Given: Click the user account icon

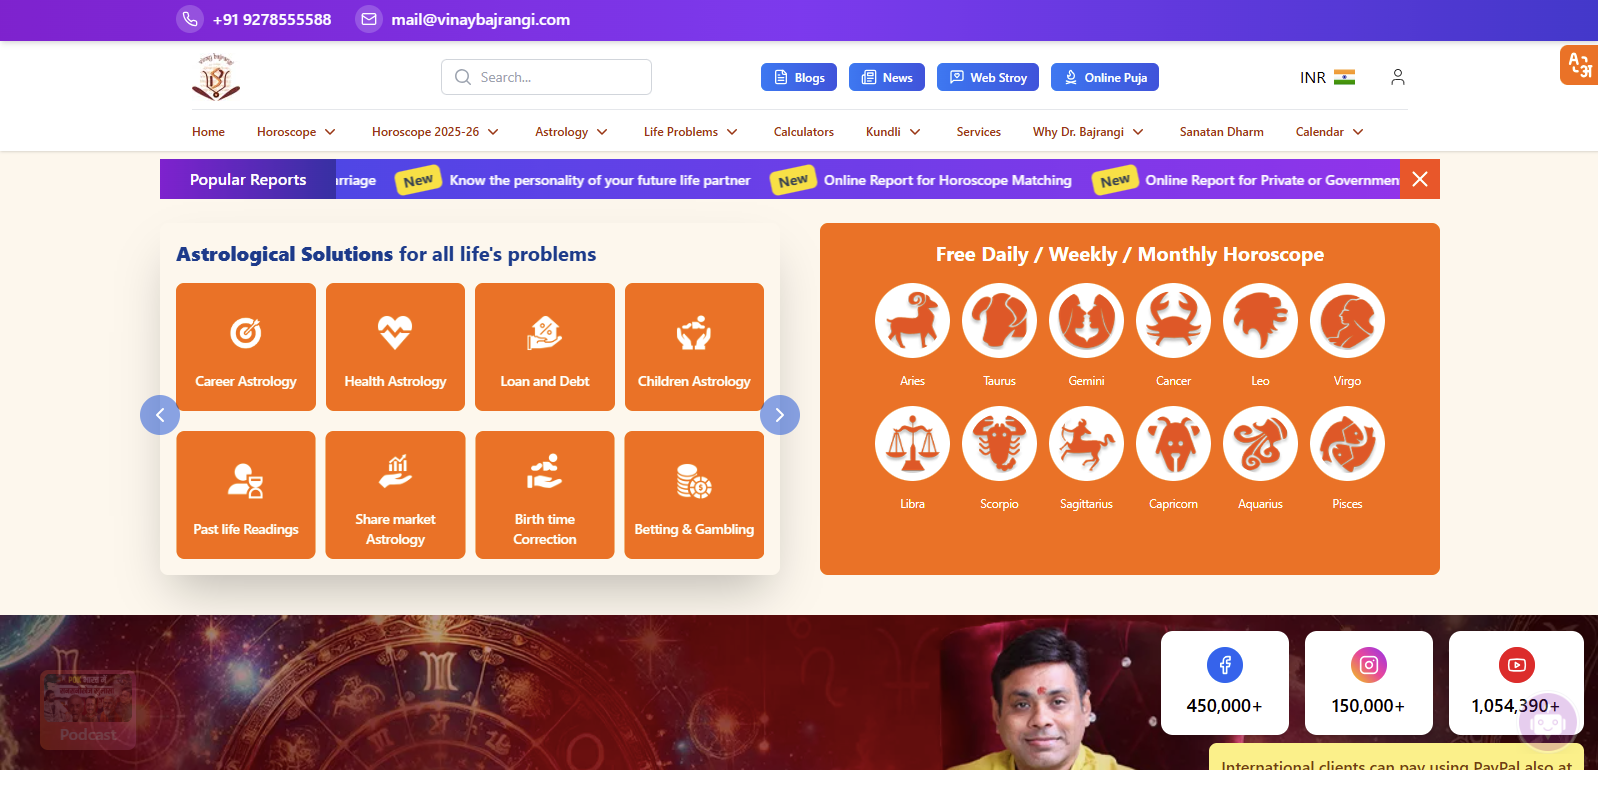Looking at the screenshot, I should click(1398, 77).
